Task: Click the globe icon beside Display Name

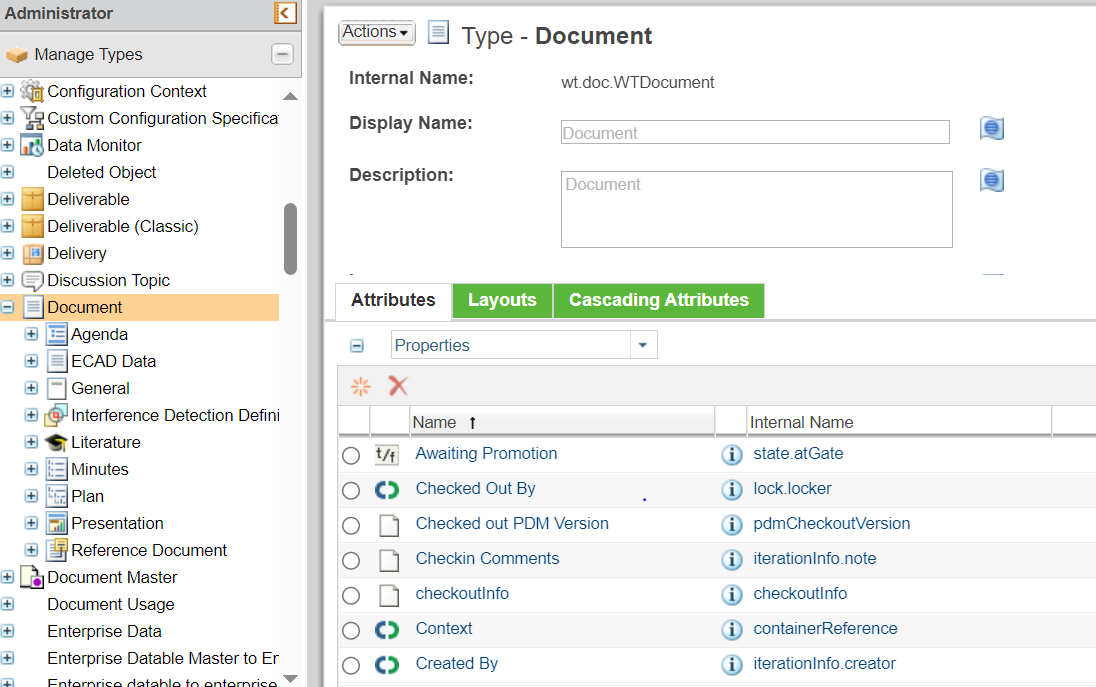Action: point(991,129)
